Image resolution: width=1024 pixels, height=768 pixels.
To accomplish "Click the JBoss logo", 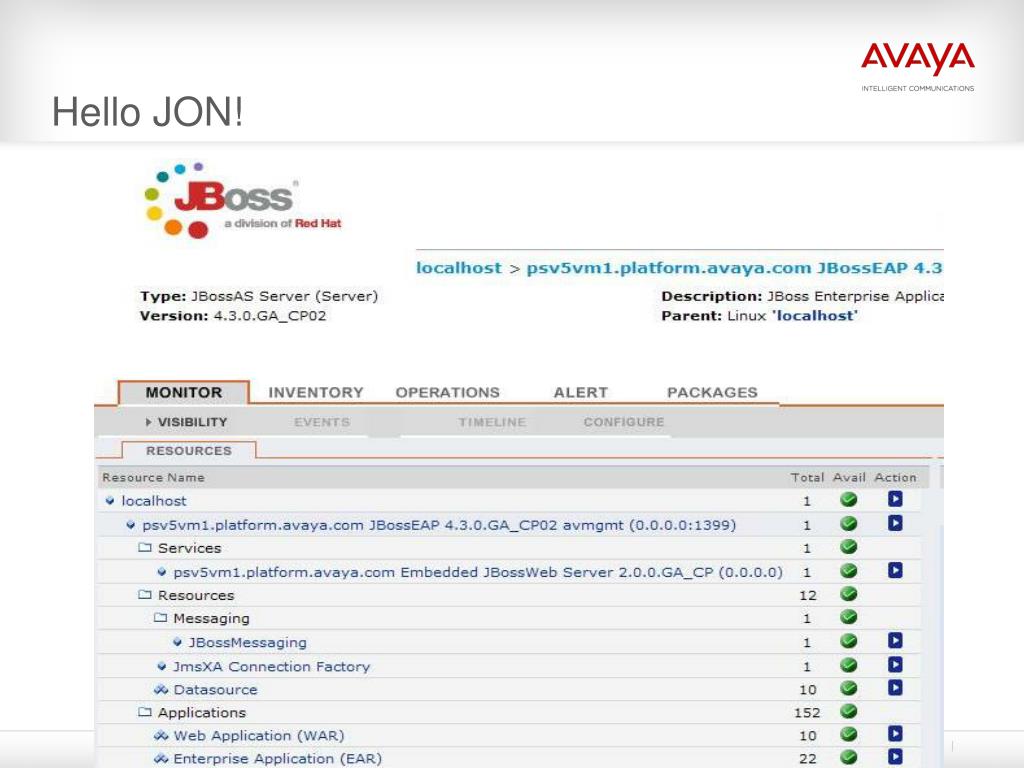I will pyautogui.click(x=242, y=200).
